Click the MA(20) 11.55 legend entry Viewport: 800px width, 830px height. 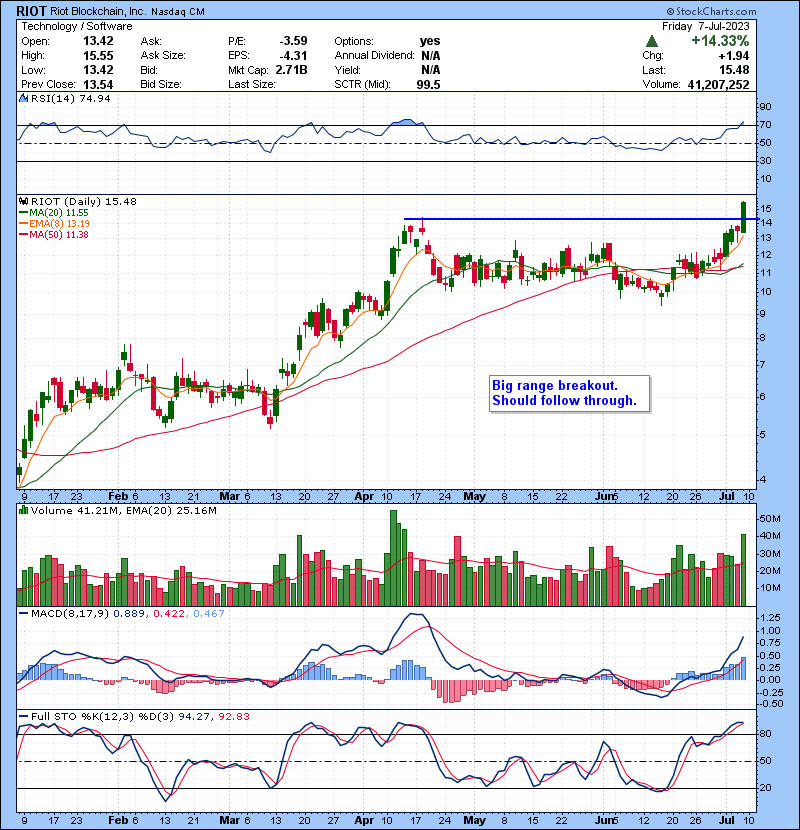pyautogui.click(x=54, y=212)
